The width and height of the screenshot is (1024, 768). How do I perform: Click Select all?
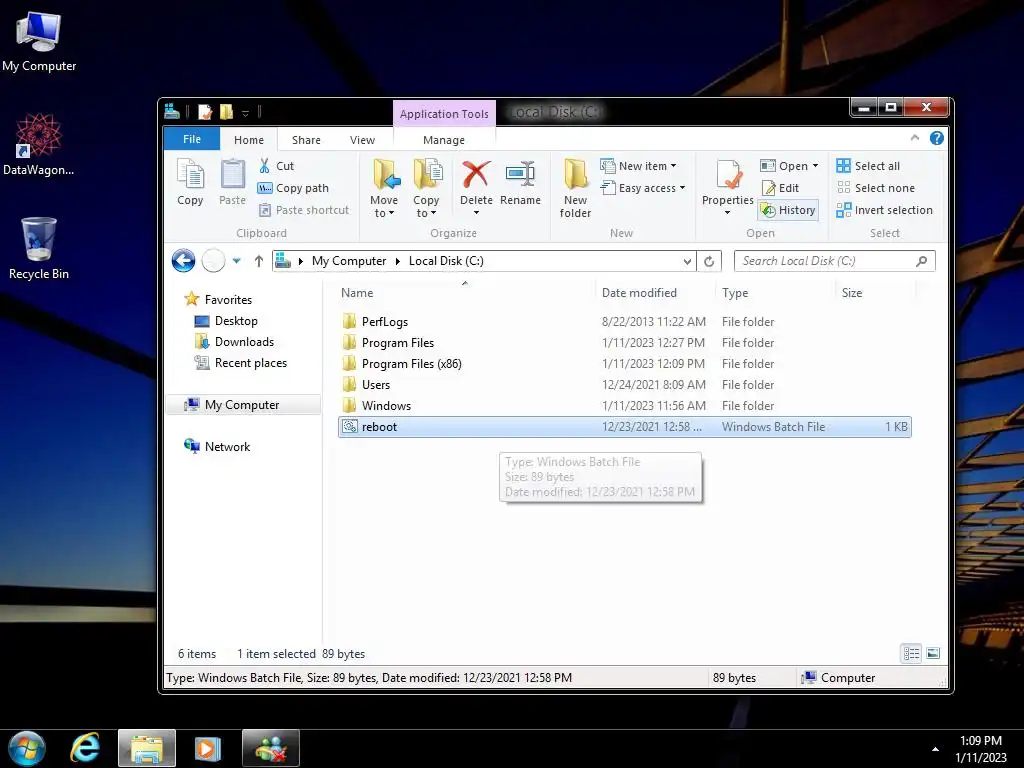(869, 166)
